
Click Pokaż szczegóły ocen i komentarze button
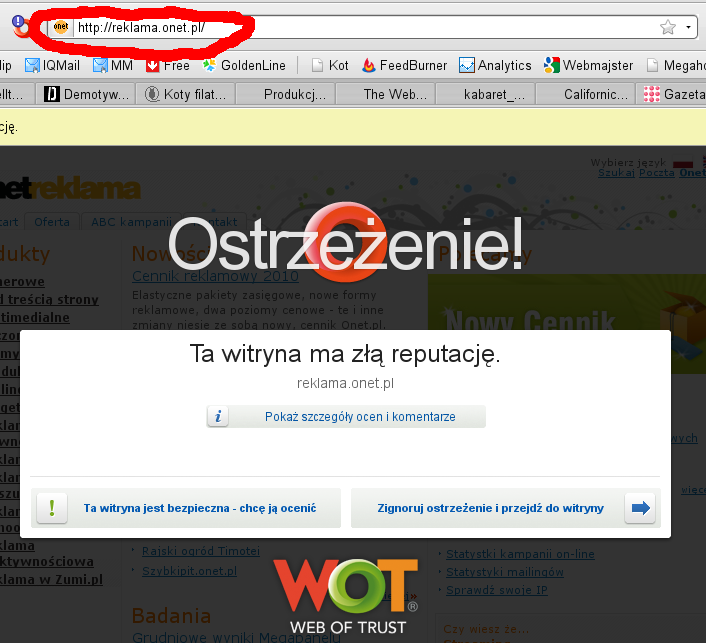click(x=346, y=417)
